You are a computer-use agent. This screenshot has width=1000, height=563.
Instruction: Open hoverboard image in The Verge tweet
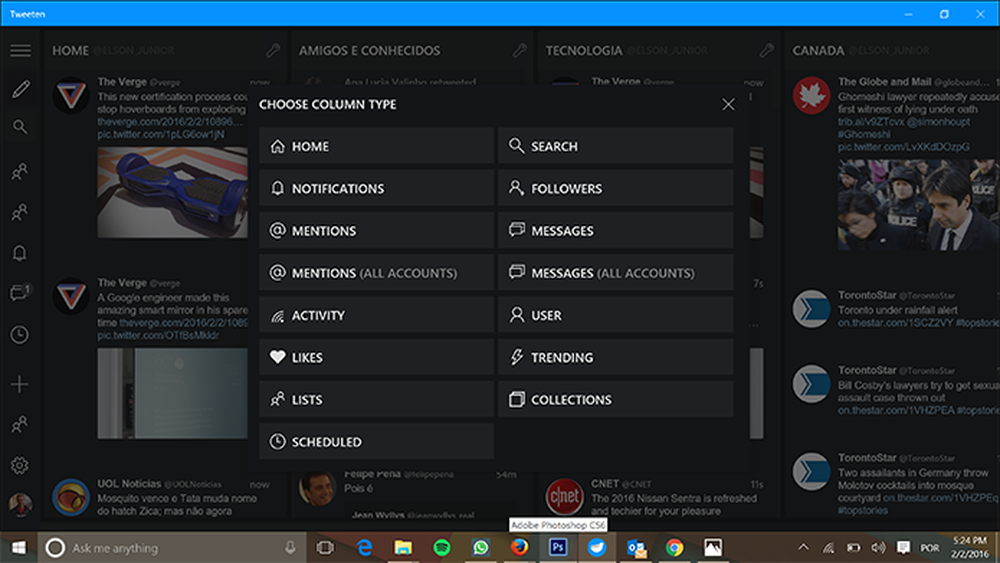pyautogui.click(x=172, y=193)
